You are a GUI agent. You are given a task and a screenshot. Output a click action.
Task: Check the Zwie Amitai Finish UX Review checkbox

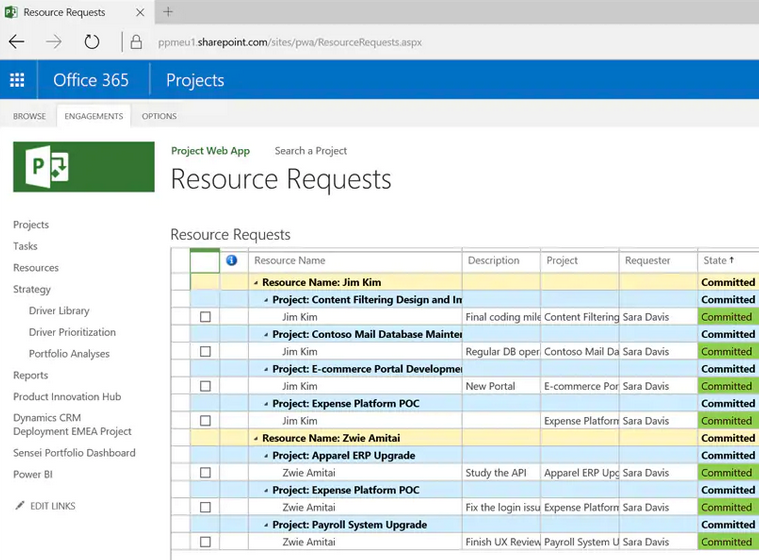tap(205, 542)
